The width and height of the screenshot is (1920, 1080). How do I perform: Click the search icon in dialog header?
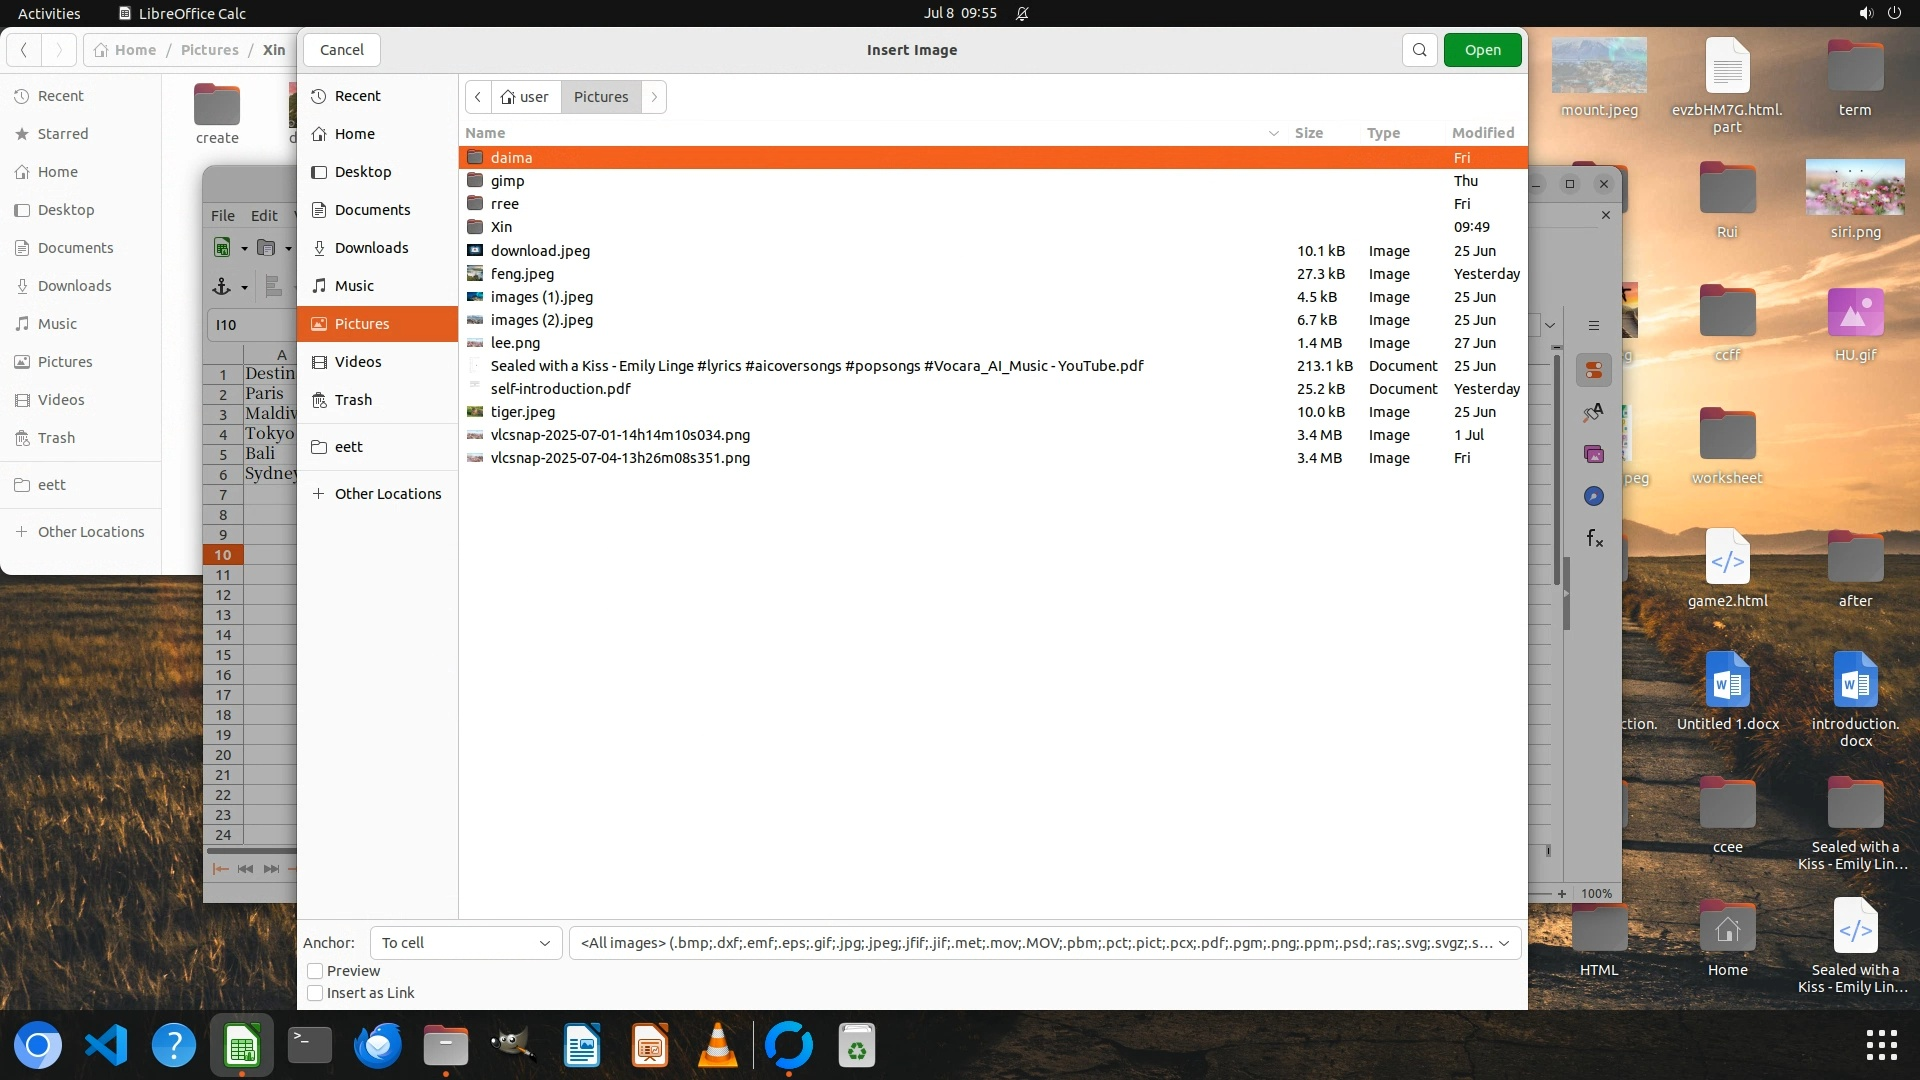[x=1419, y=50]
